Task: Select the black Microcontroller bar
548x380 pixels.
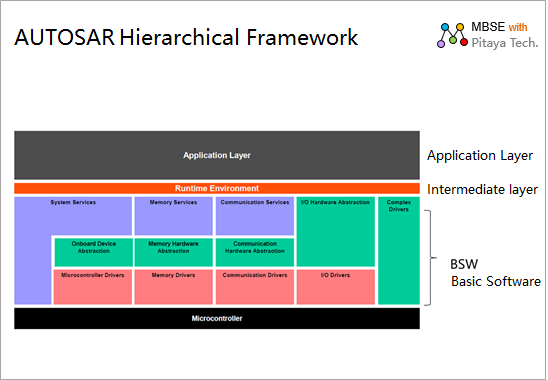Action: [217, 318]
